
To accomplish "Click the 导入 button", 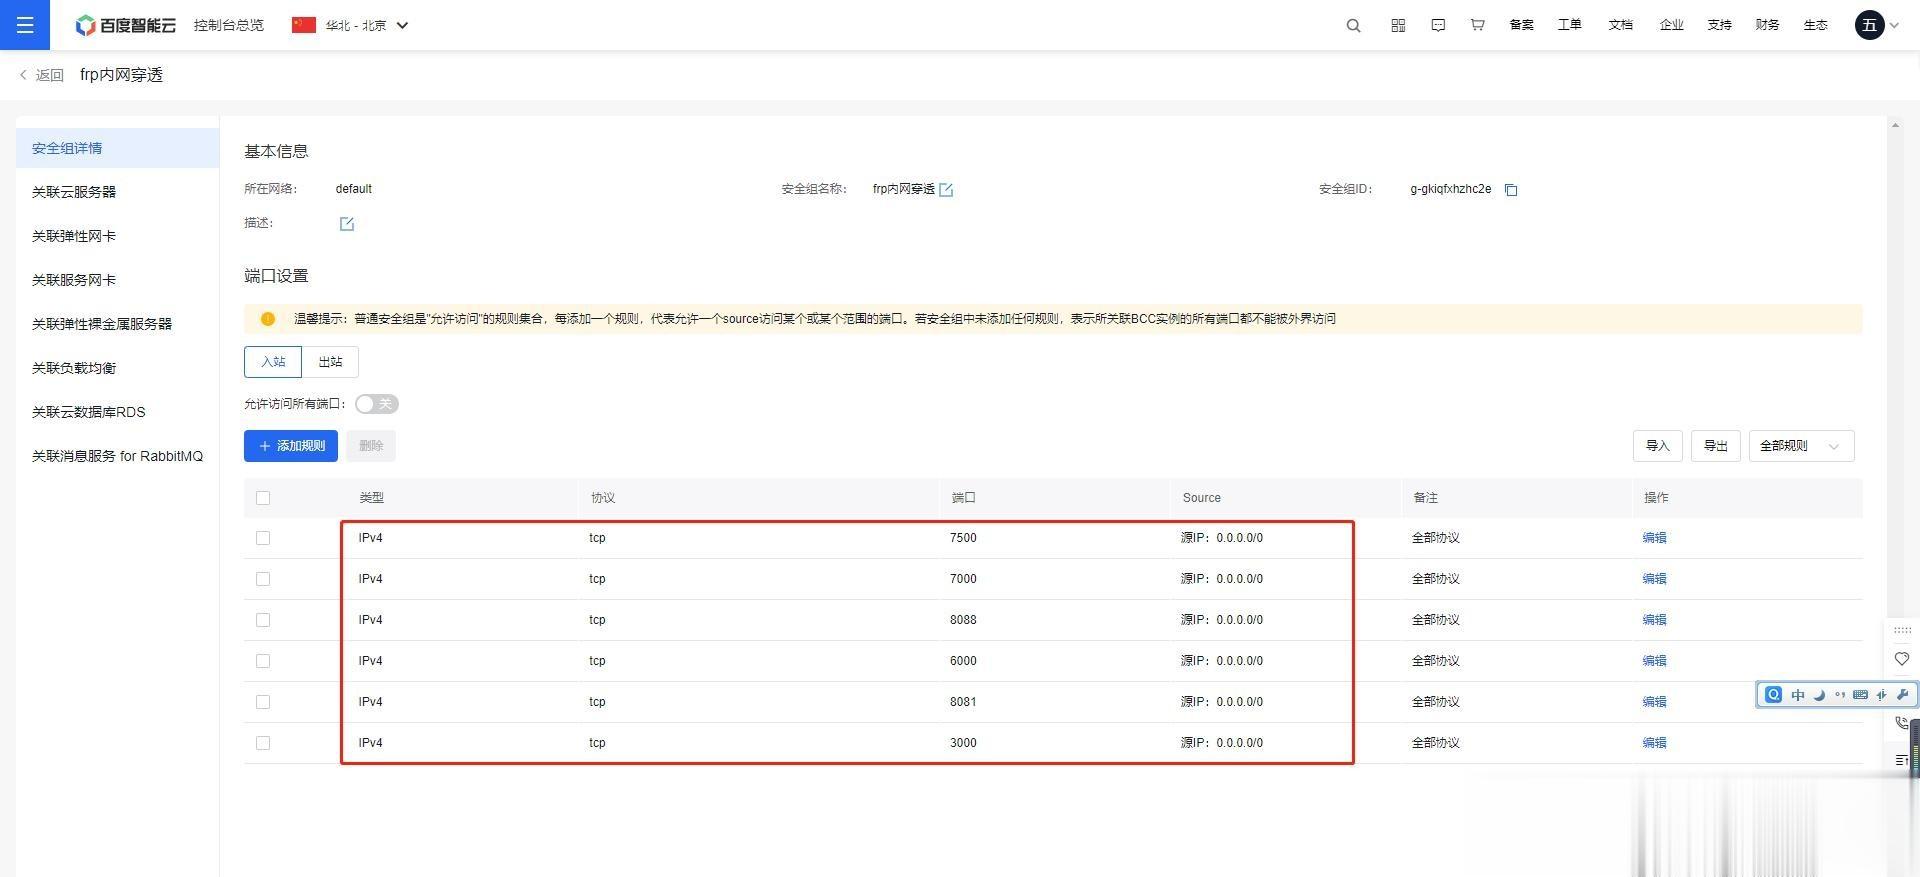I will pyautogui.click(x=1658, y=446).
